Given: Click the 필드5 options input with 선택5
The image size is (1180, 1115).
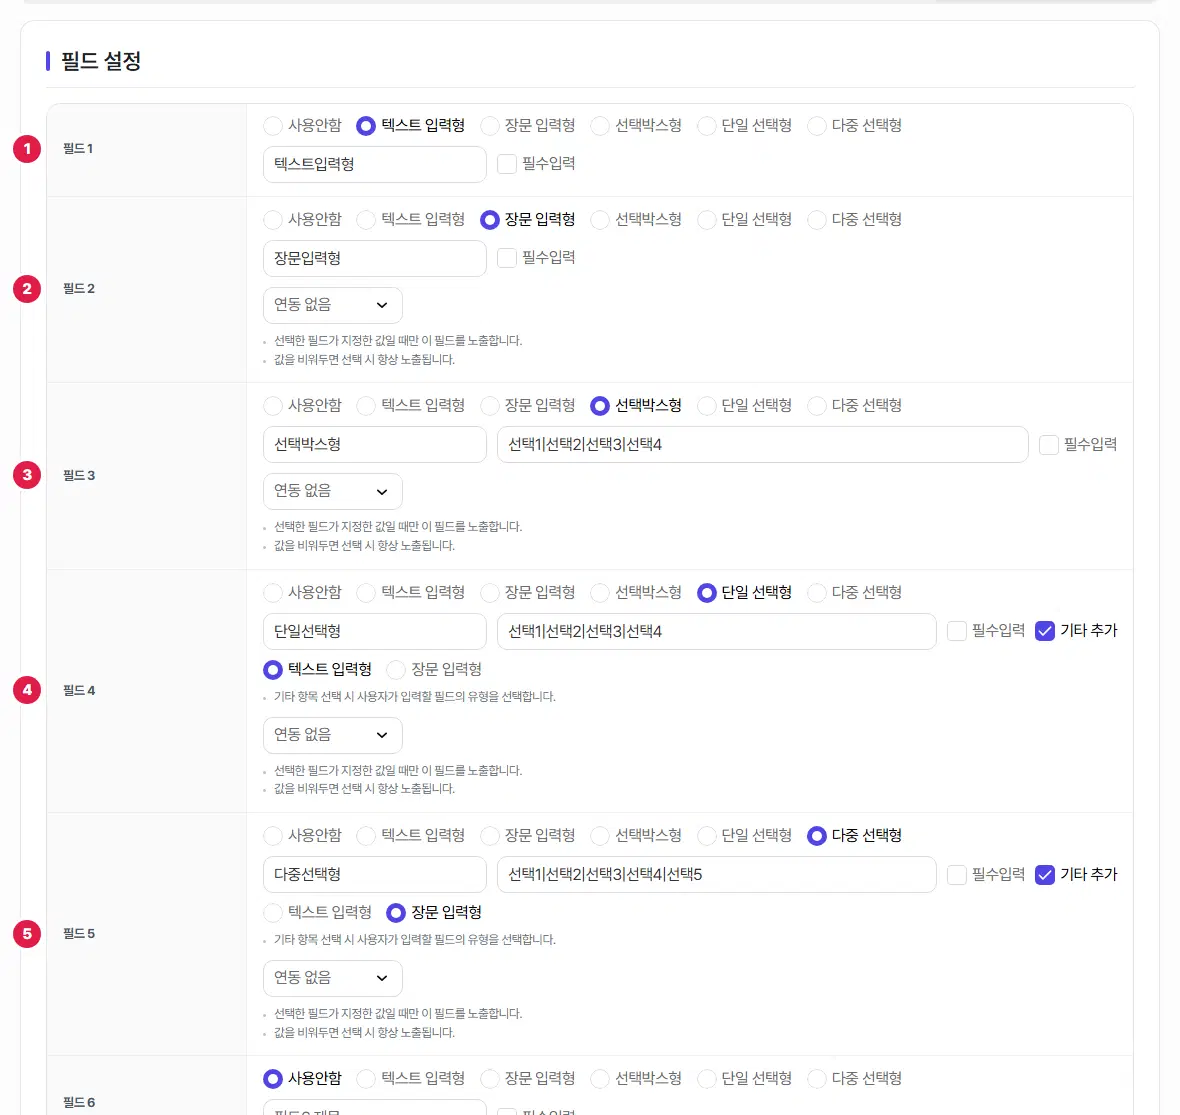Looking at the screenshot, I should point(716,874).
